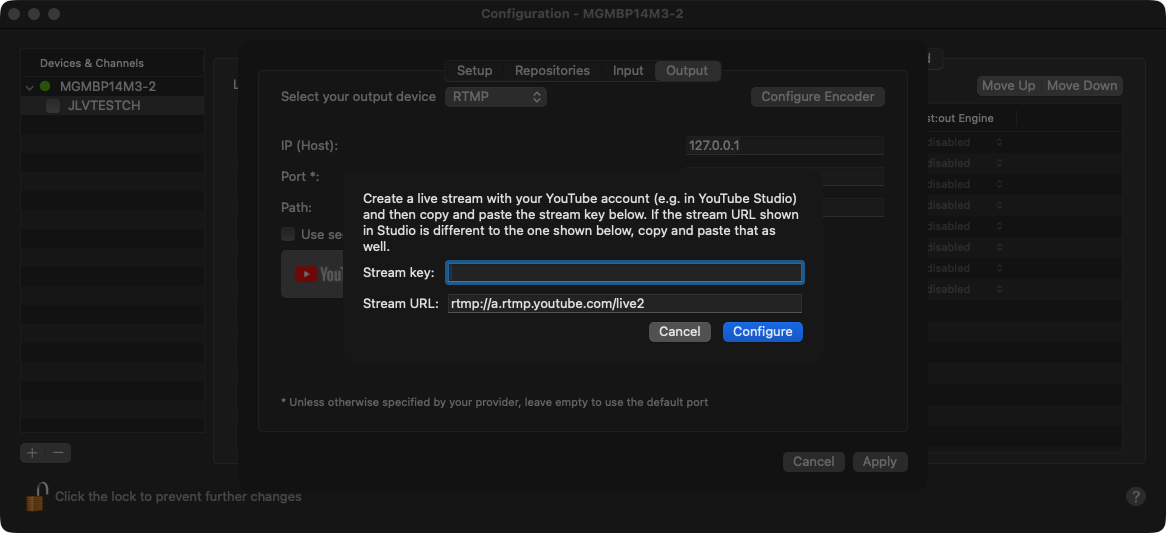Click the Stream URL text field
Viewport: 1166px width, 533px height.
point(624,304)
